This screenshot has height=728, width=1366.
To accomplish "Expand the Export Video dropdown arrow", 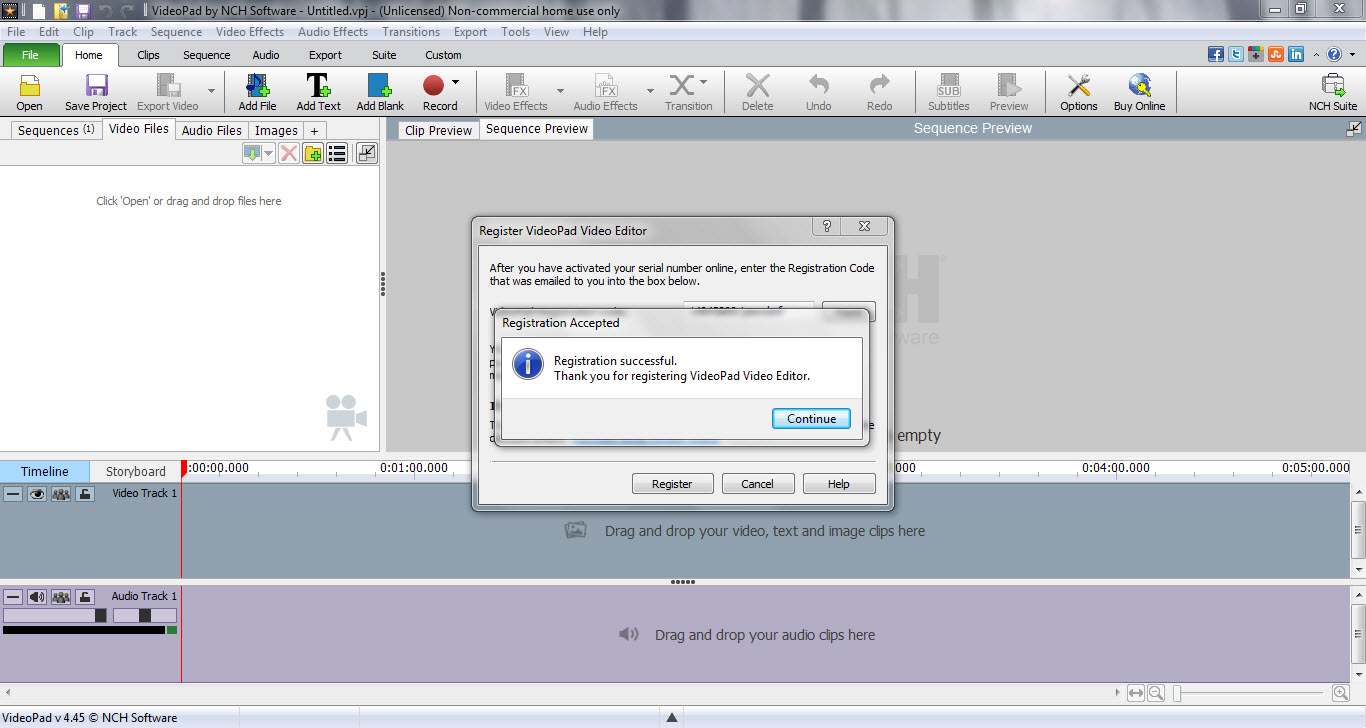I will tap(211, 91).
